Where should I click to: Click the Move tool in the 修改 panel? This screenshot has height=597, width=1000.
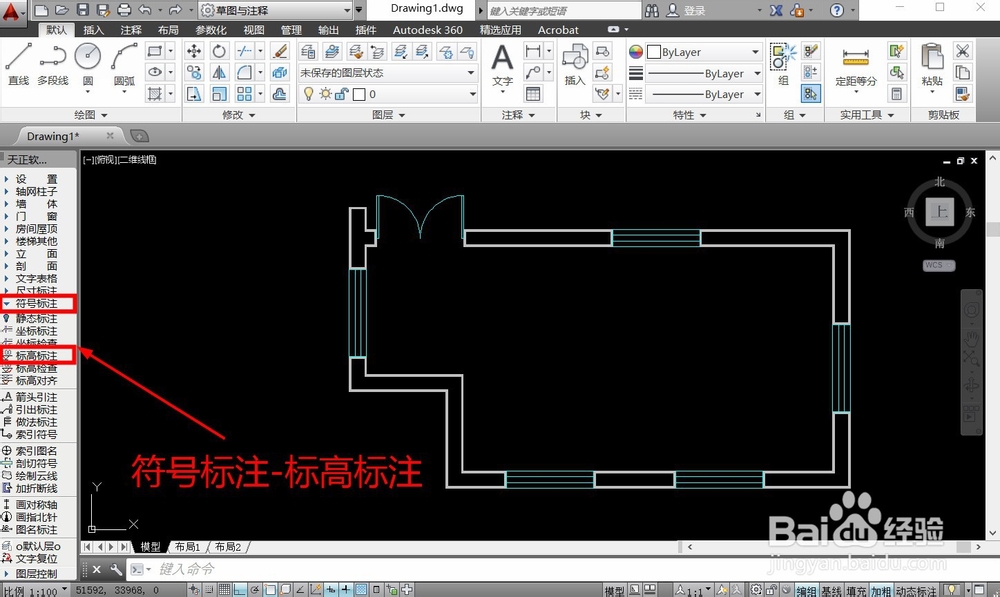(x=195, y=51)
